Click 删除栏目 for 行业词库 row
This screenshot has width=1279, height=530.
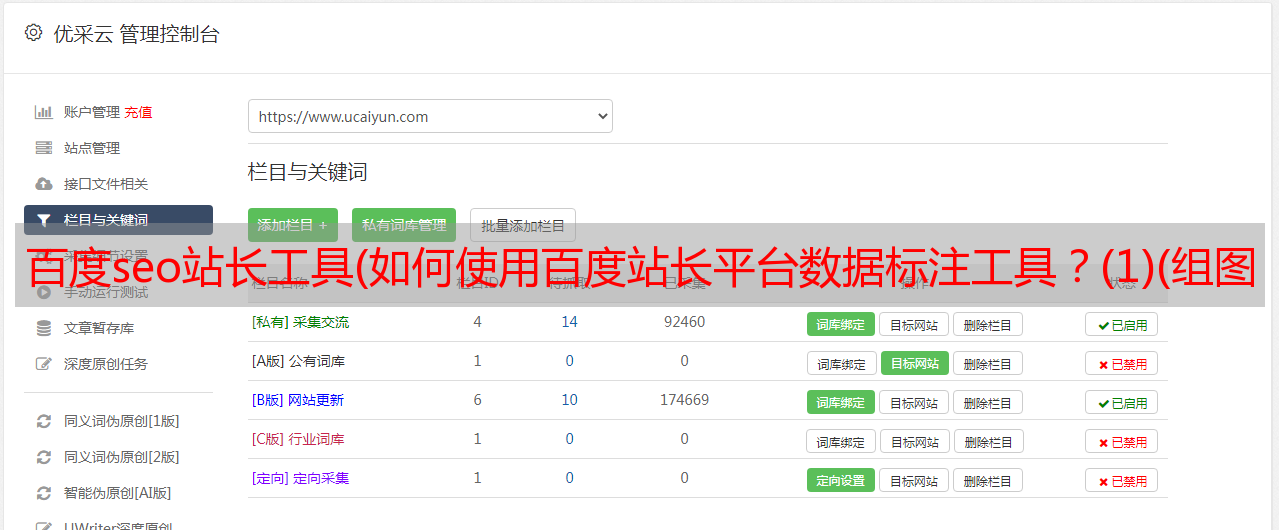pyautogui.click(x=990, y=441)
